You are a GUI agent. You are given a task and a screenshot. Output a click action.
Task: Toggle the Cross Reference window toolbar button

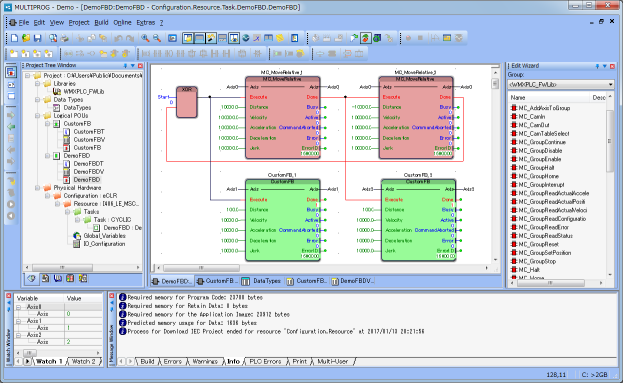tap(222, 38)
